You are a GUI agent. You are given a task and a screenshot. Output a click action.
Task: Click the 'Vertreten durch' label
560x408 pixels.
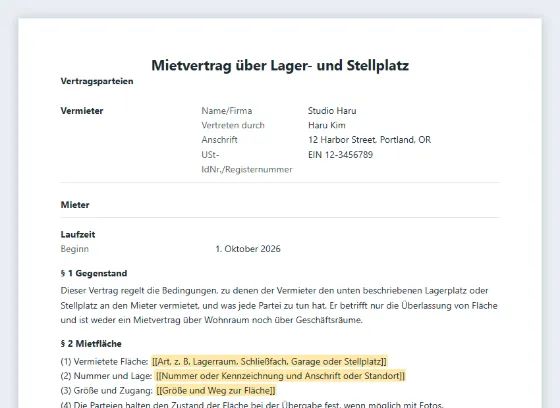233,125
